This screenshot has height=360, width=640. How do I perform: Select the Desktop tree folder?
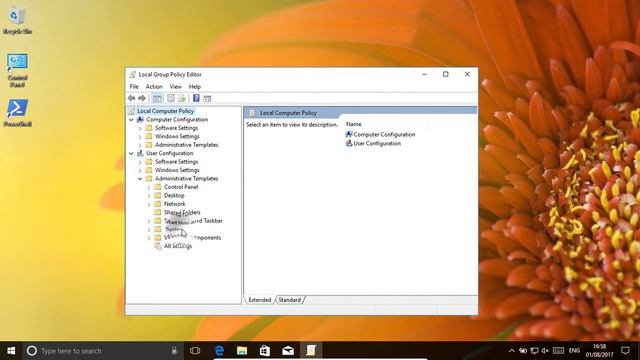point(174,196)
